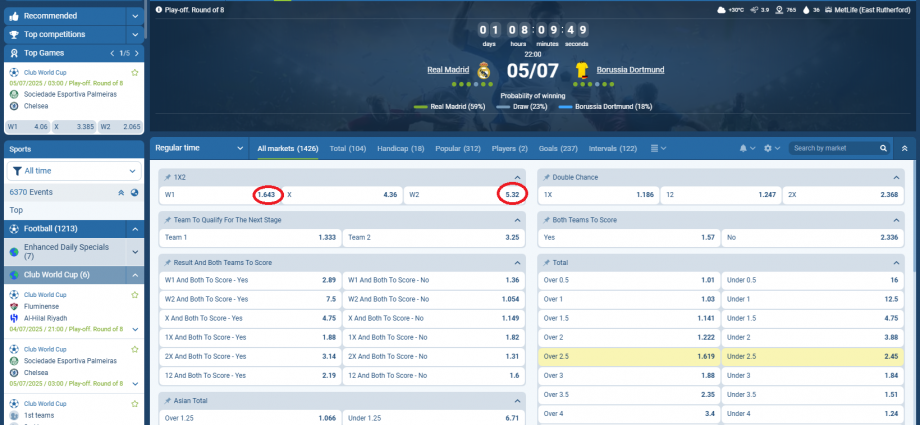The width and height of the screenshot is (920, 425).
Task: Open the market list view dropdown
Action: [x=658, y=149]
